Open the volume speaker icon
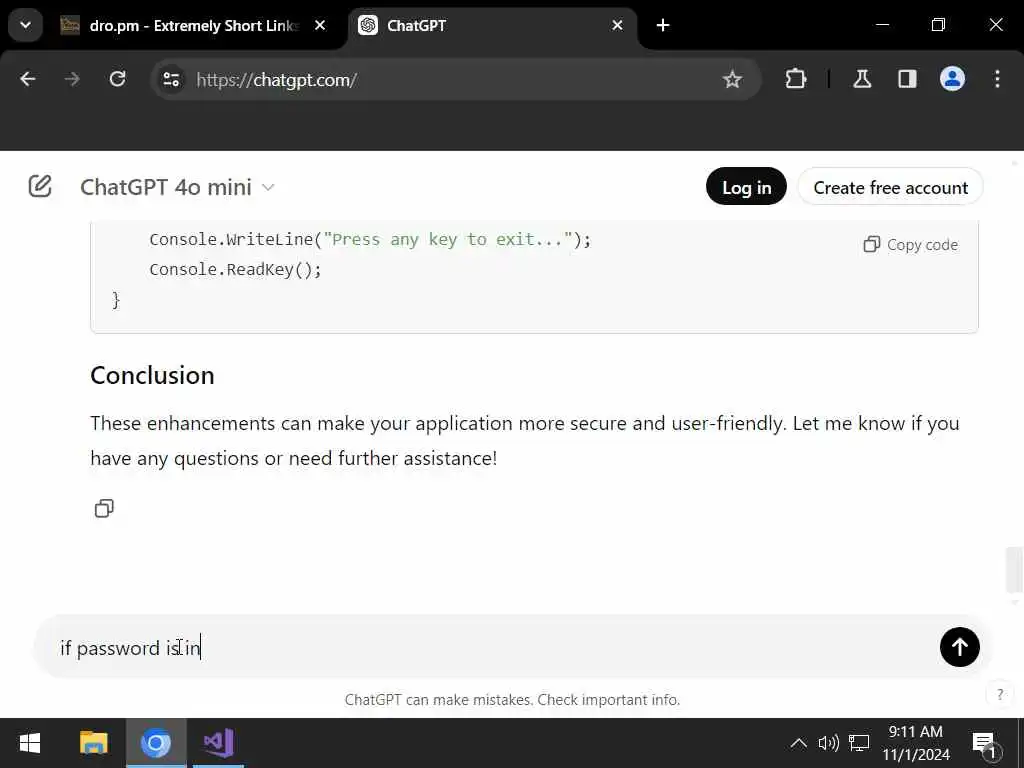 tap(828, 743)
